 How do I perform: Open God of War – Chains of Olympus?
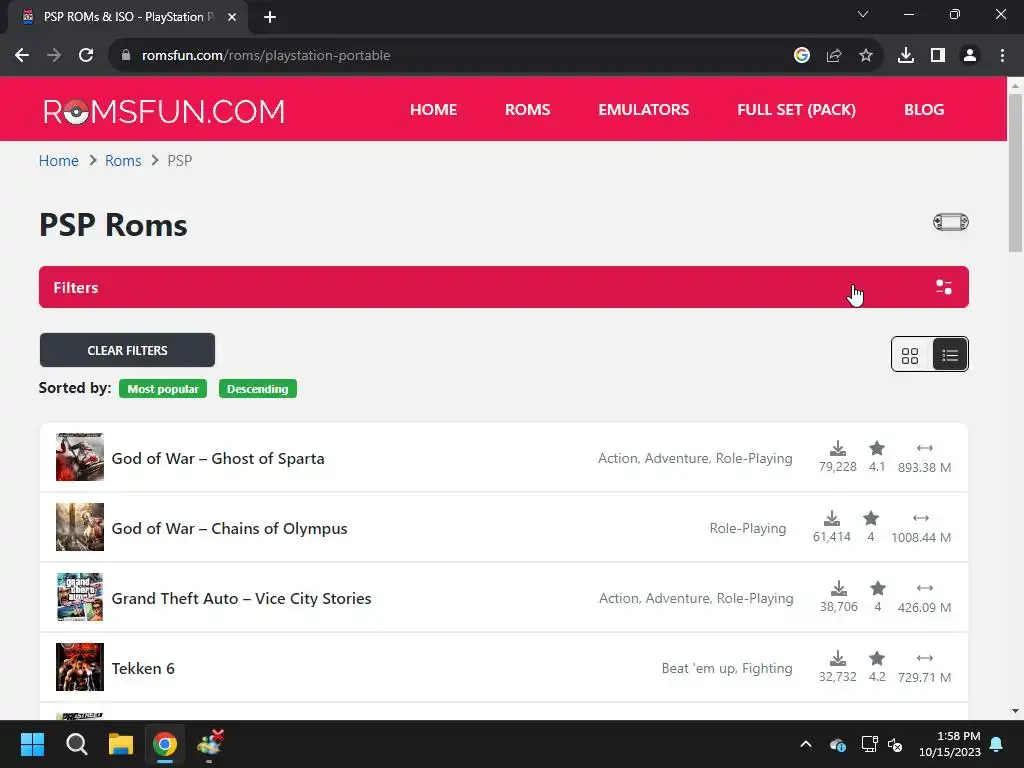point(229,528)
